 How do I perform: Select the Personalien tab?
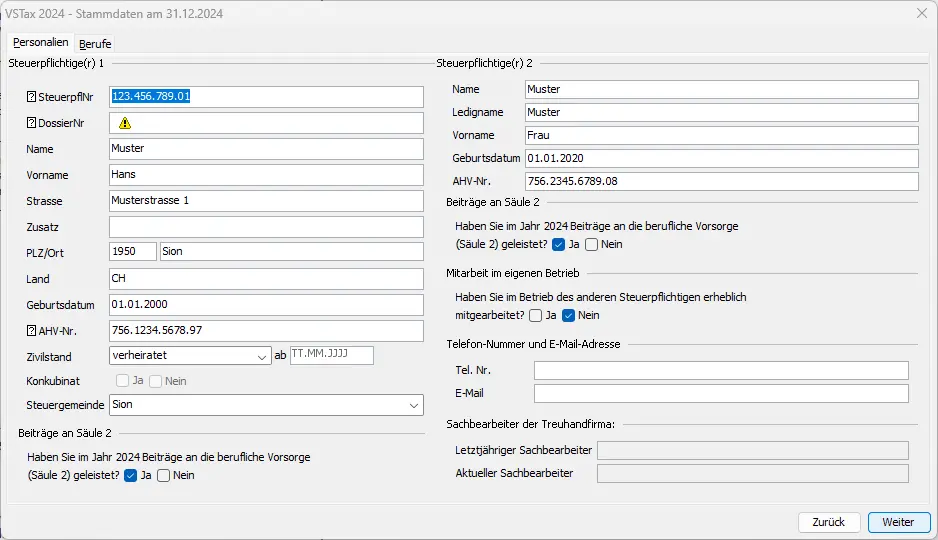pyautogui.click(x=41, y=43)
